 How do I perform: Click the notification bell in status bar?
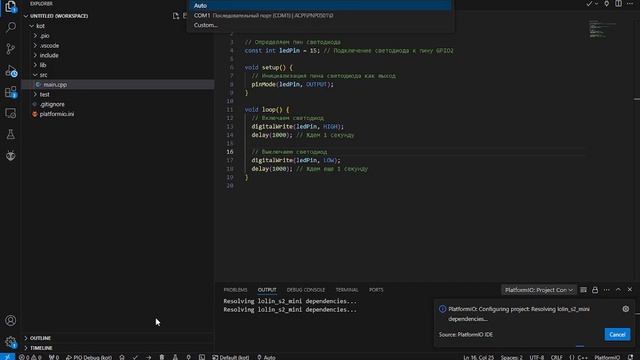[x=631, y=357]
